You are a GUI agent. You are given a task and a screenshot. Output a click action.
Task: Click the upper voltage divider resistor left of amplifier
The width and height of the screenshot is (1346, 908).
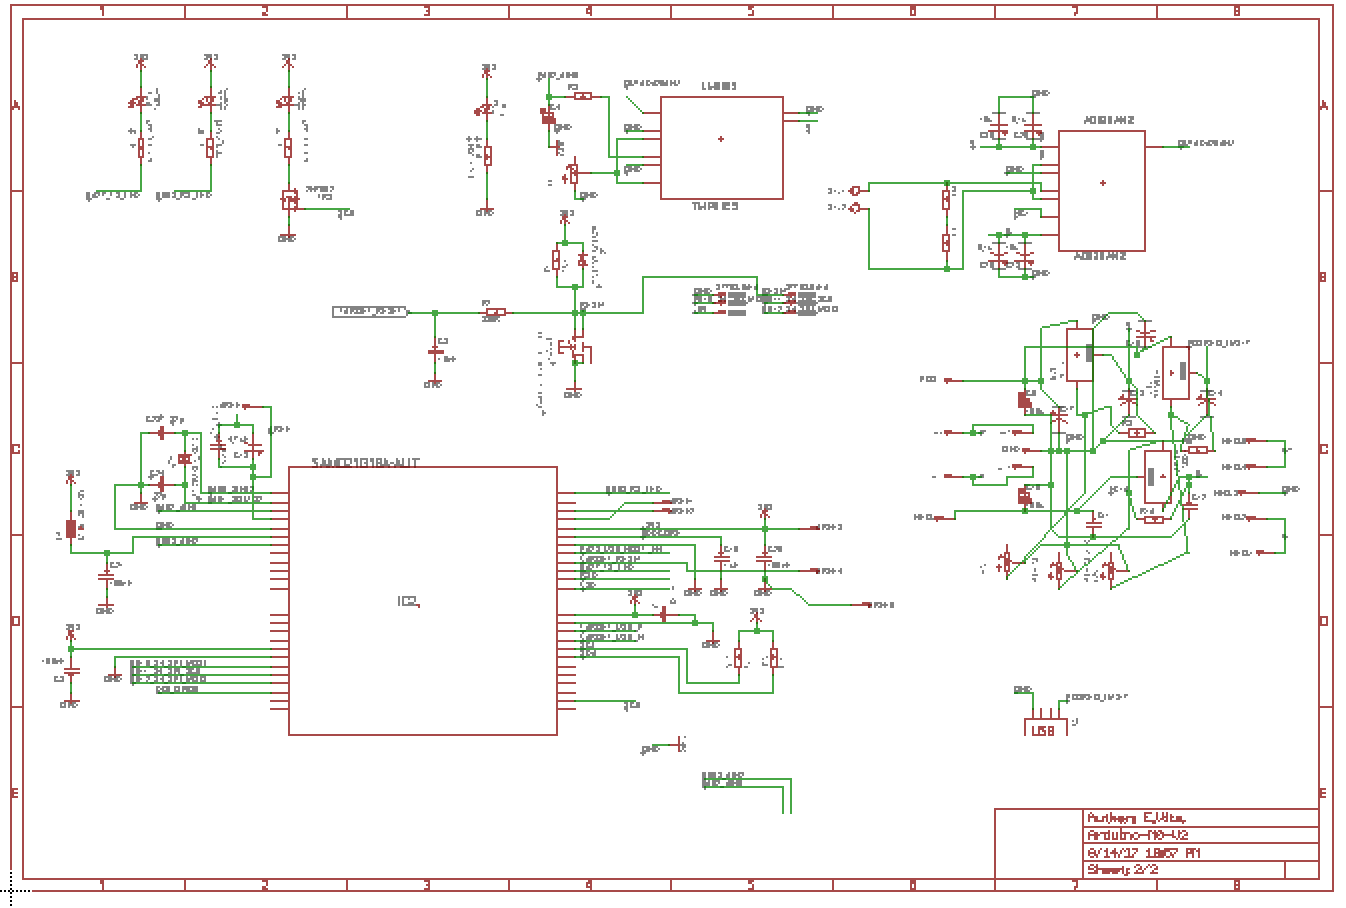[946, 200]
